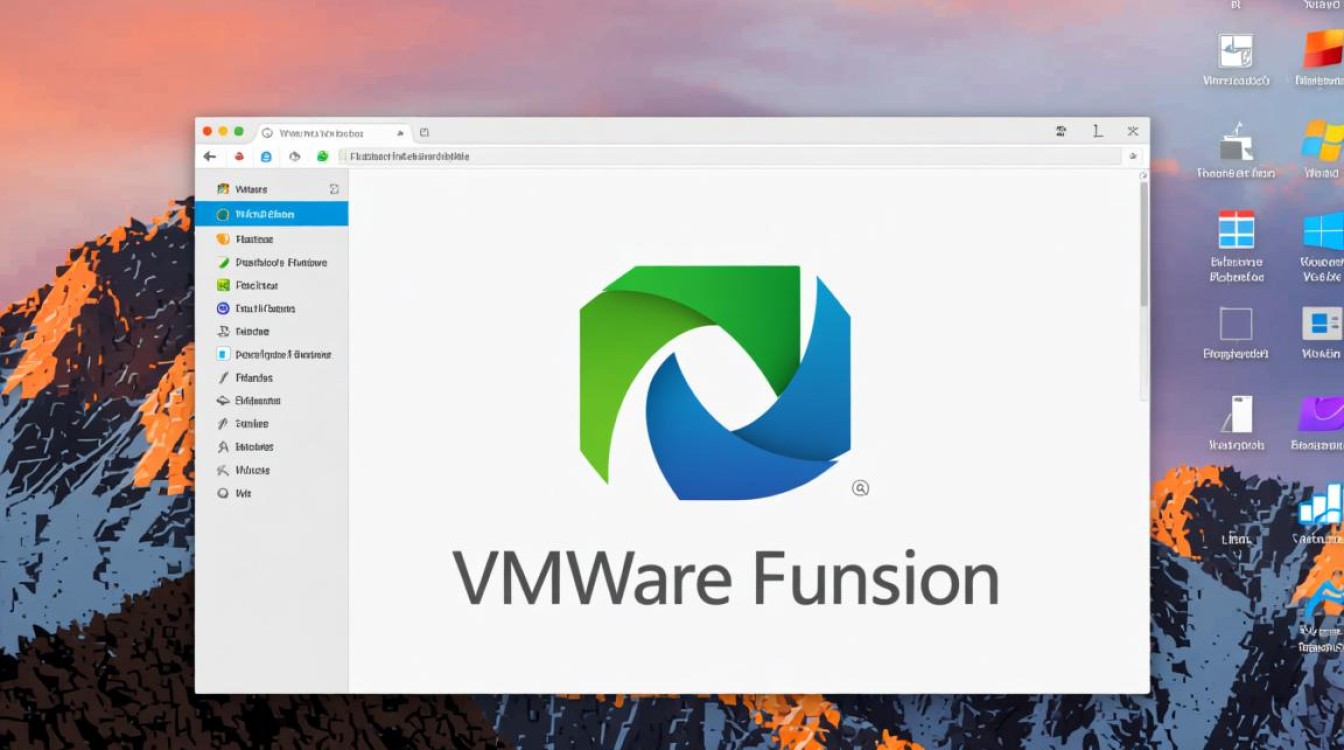Click the blue icon in the browser toolbar
The height and width of the screenshot is (750, 1344).
click(x=266, y=156)
